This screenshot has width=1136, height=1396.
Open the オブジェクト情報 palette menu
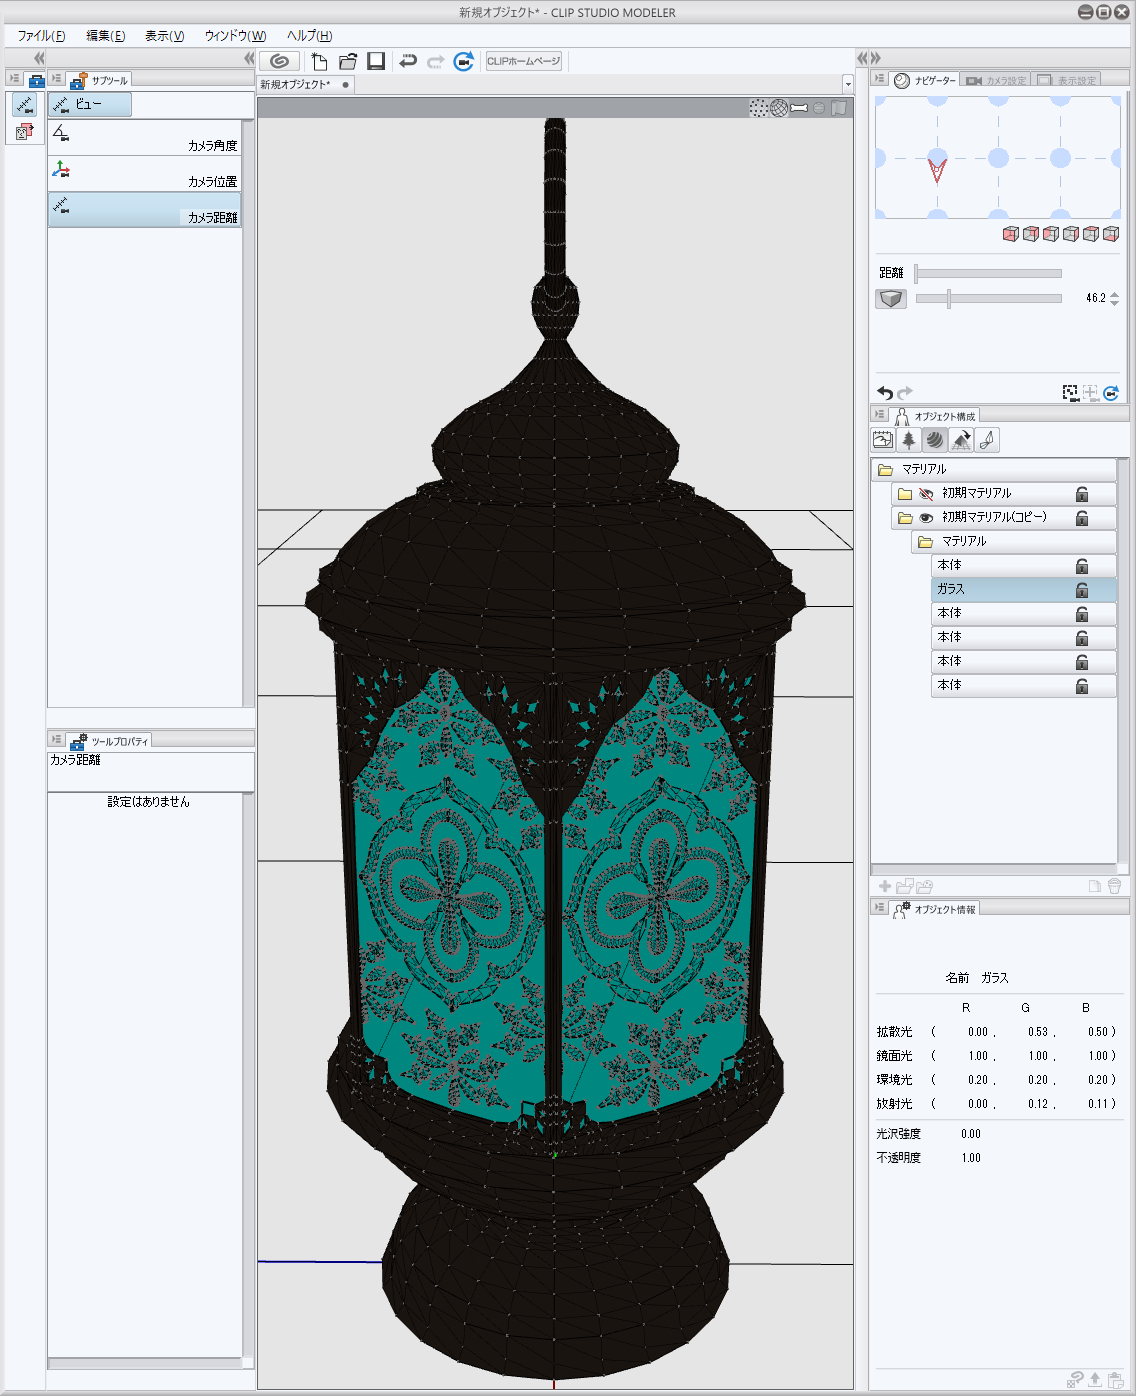point(880,907)
